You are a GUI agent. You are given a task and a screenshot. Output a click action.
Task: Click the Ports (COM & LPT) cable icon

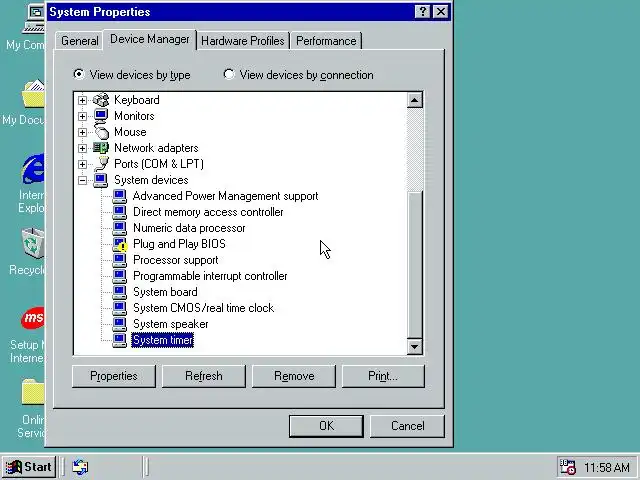pyautogui.click(x=101, y=164)
